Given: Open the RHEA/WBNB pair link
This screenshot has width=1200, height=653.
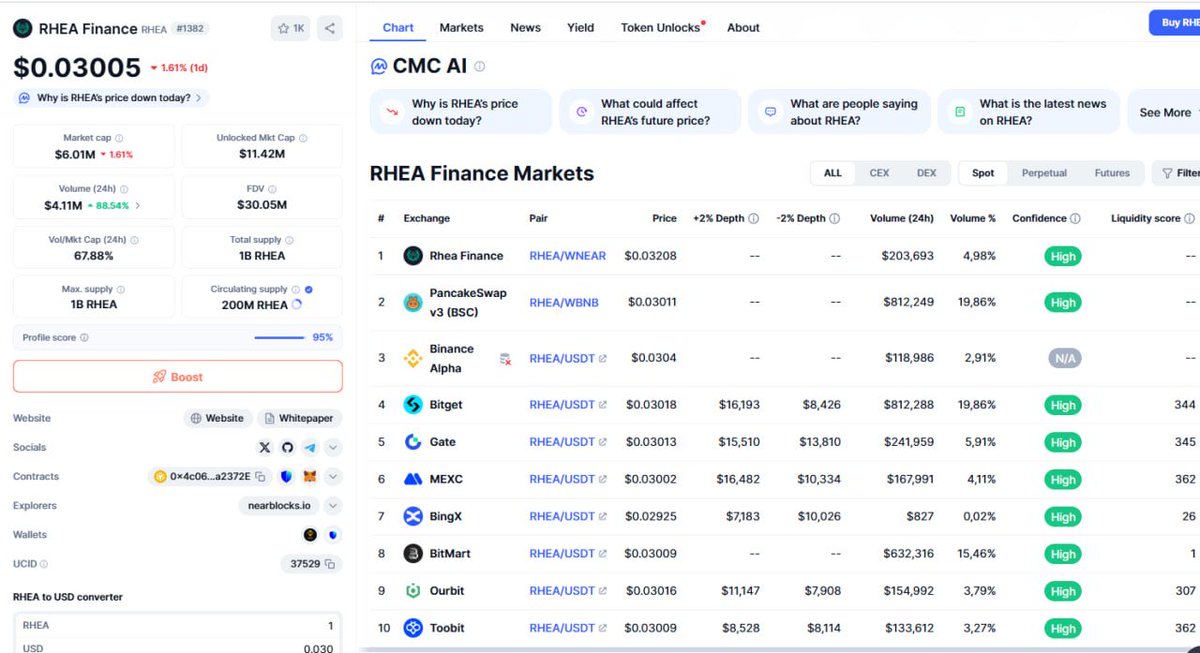Looking at the screenshot, I should 564,302.
